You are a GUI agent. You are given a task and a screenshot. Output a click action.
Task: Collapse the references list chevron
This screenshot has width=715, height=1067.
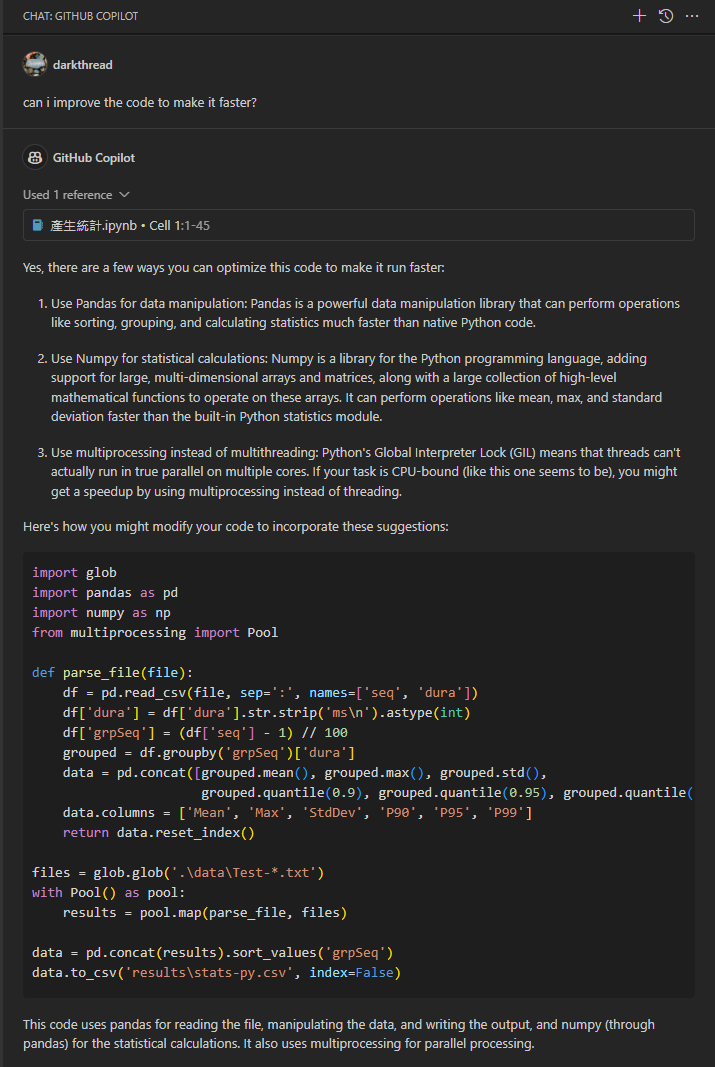tap(124, 195)
